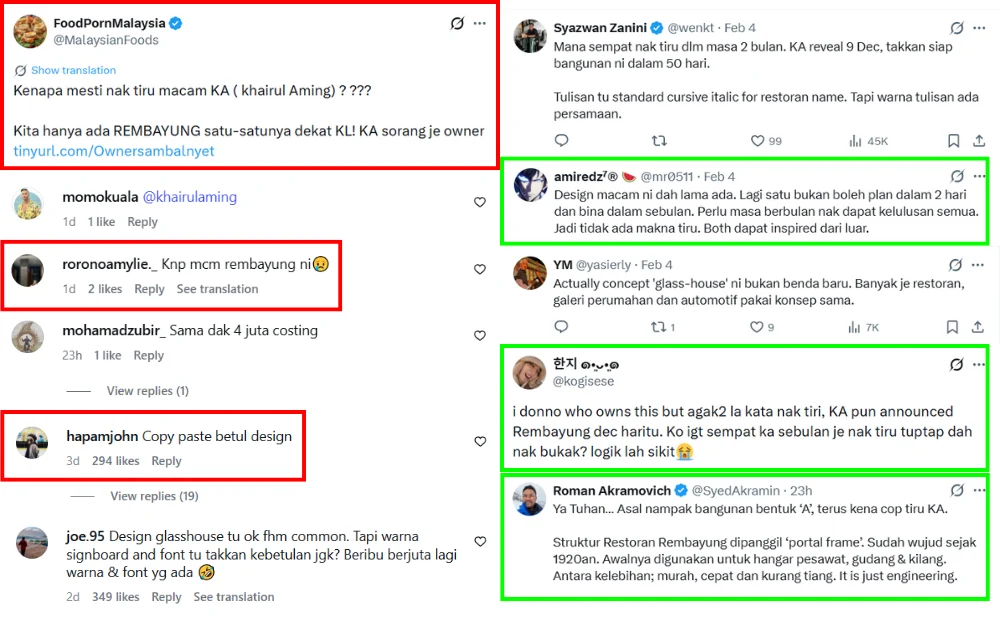Click Show translation on FoodPornMalaysia's post

pyautogui.click(x=73, y=70)
